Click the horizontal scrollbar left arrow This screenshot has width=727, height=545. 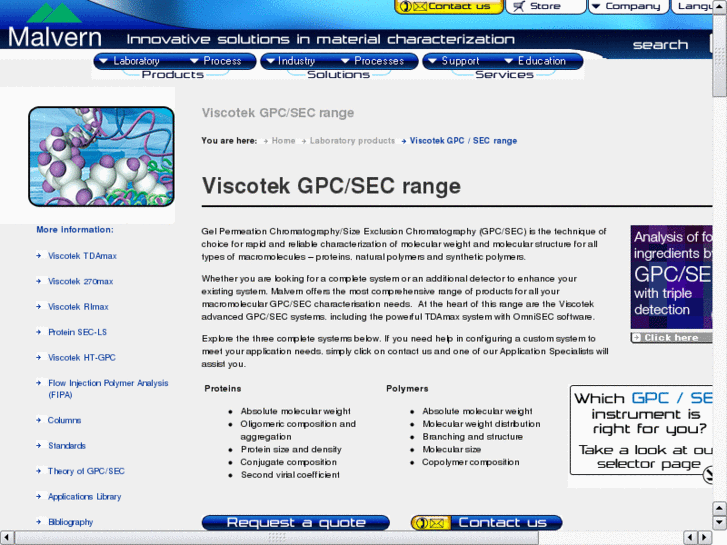coord(6,538)
